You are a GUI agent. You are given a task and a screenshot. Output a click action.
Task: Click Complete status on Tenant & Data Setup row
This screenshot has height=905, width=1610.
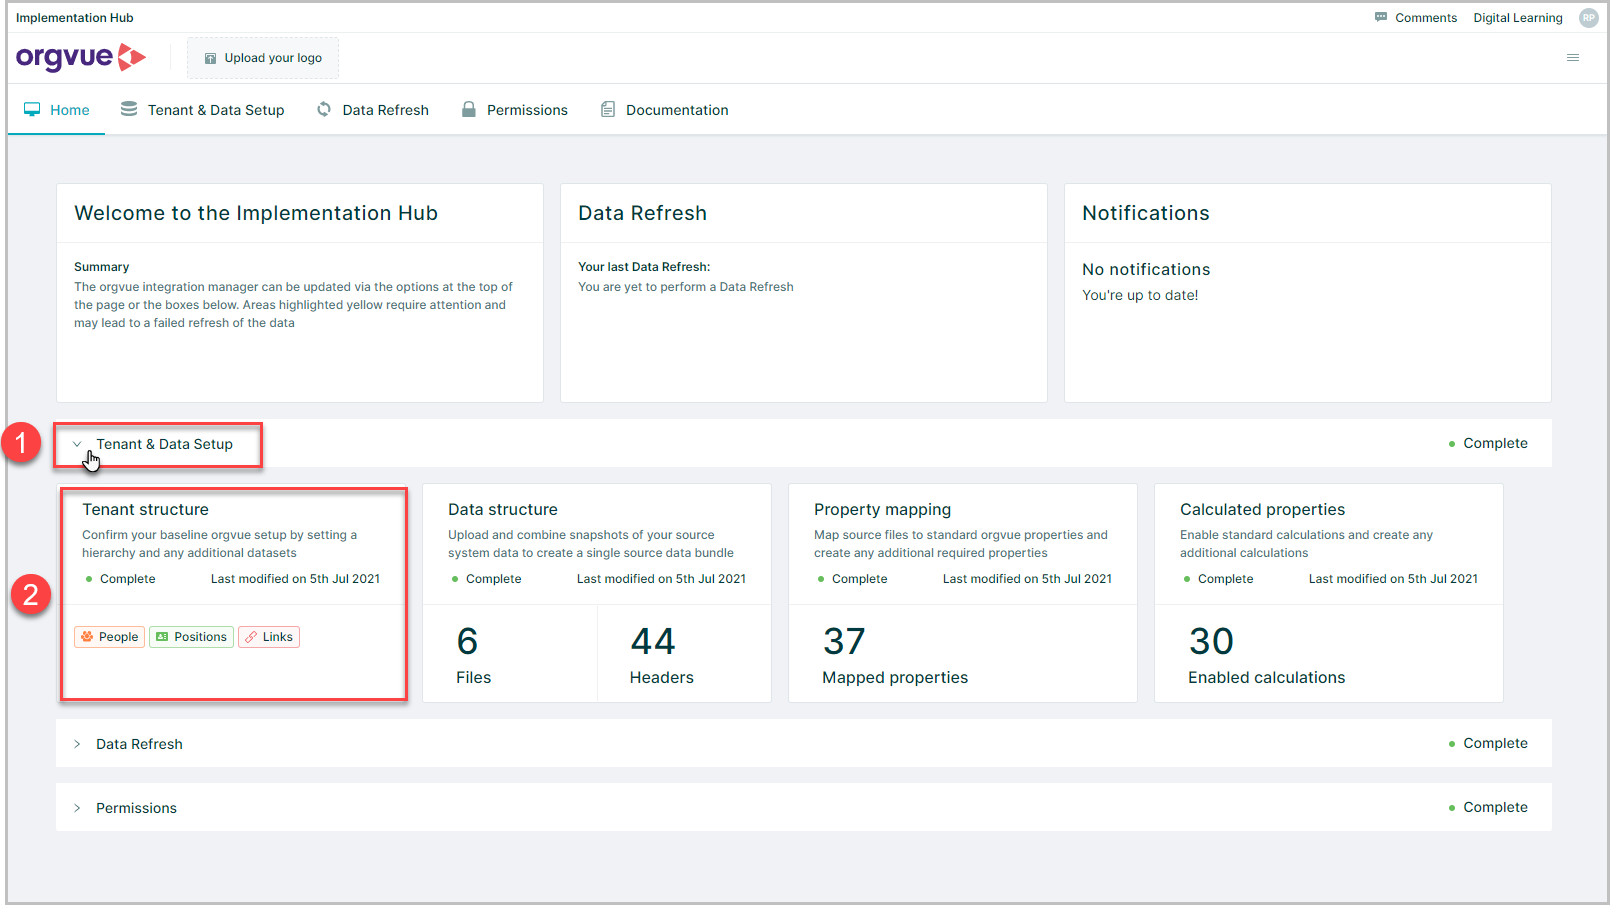tap(1488, 443)
